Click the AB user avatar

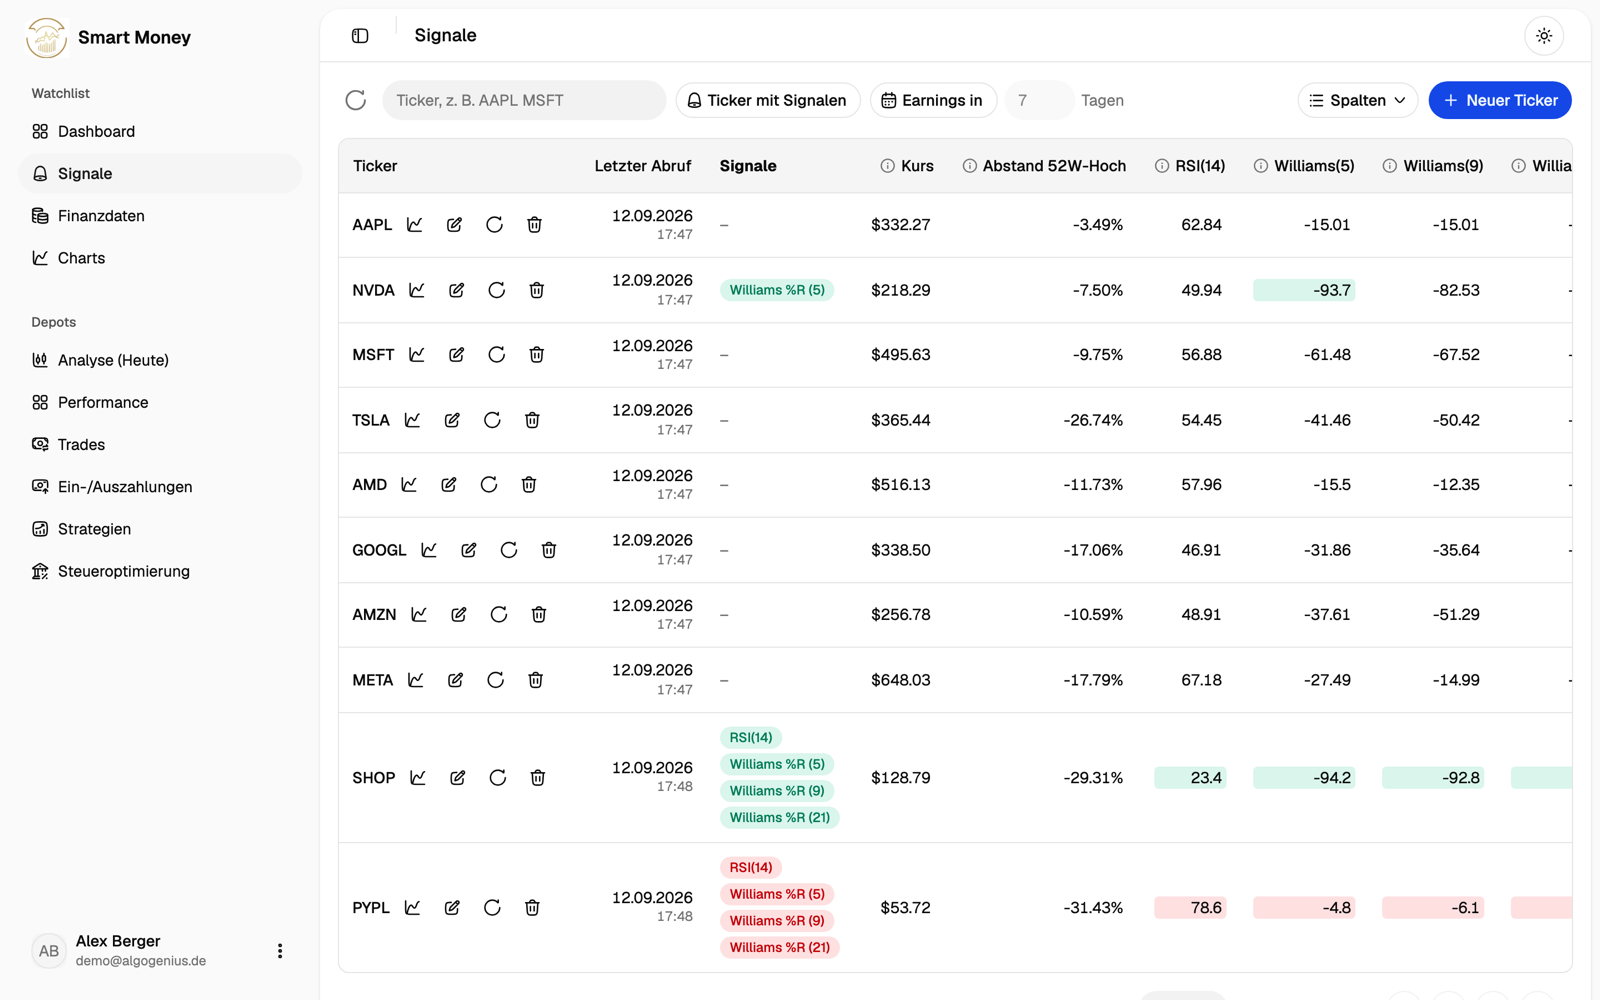point(49,951)
